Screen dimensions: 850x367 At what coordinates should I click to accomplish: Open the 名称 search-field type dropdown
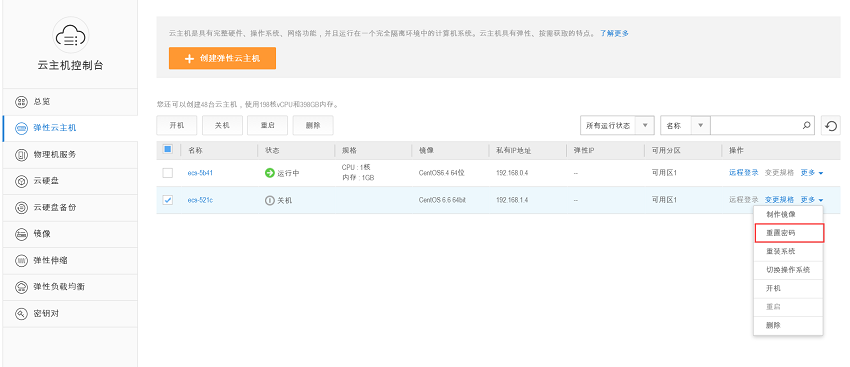tap(685, 125)
